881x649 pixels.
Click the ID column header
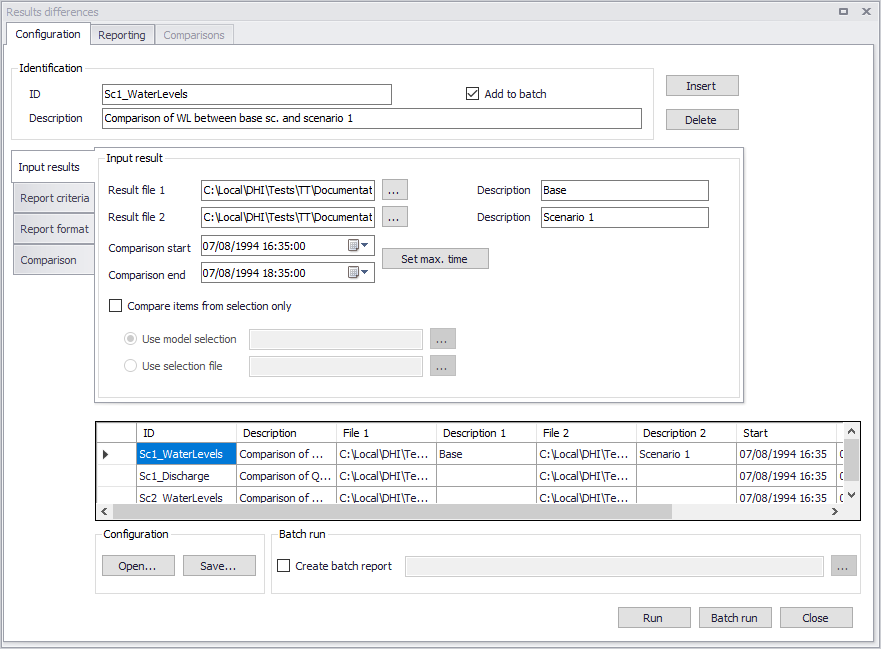coord(186,433)
